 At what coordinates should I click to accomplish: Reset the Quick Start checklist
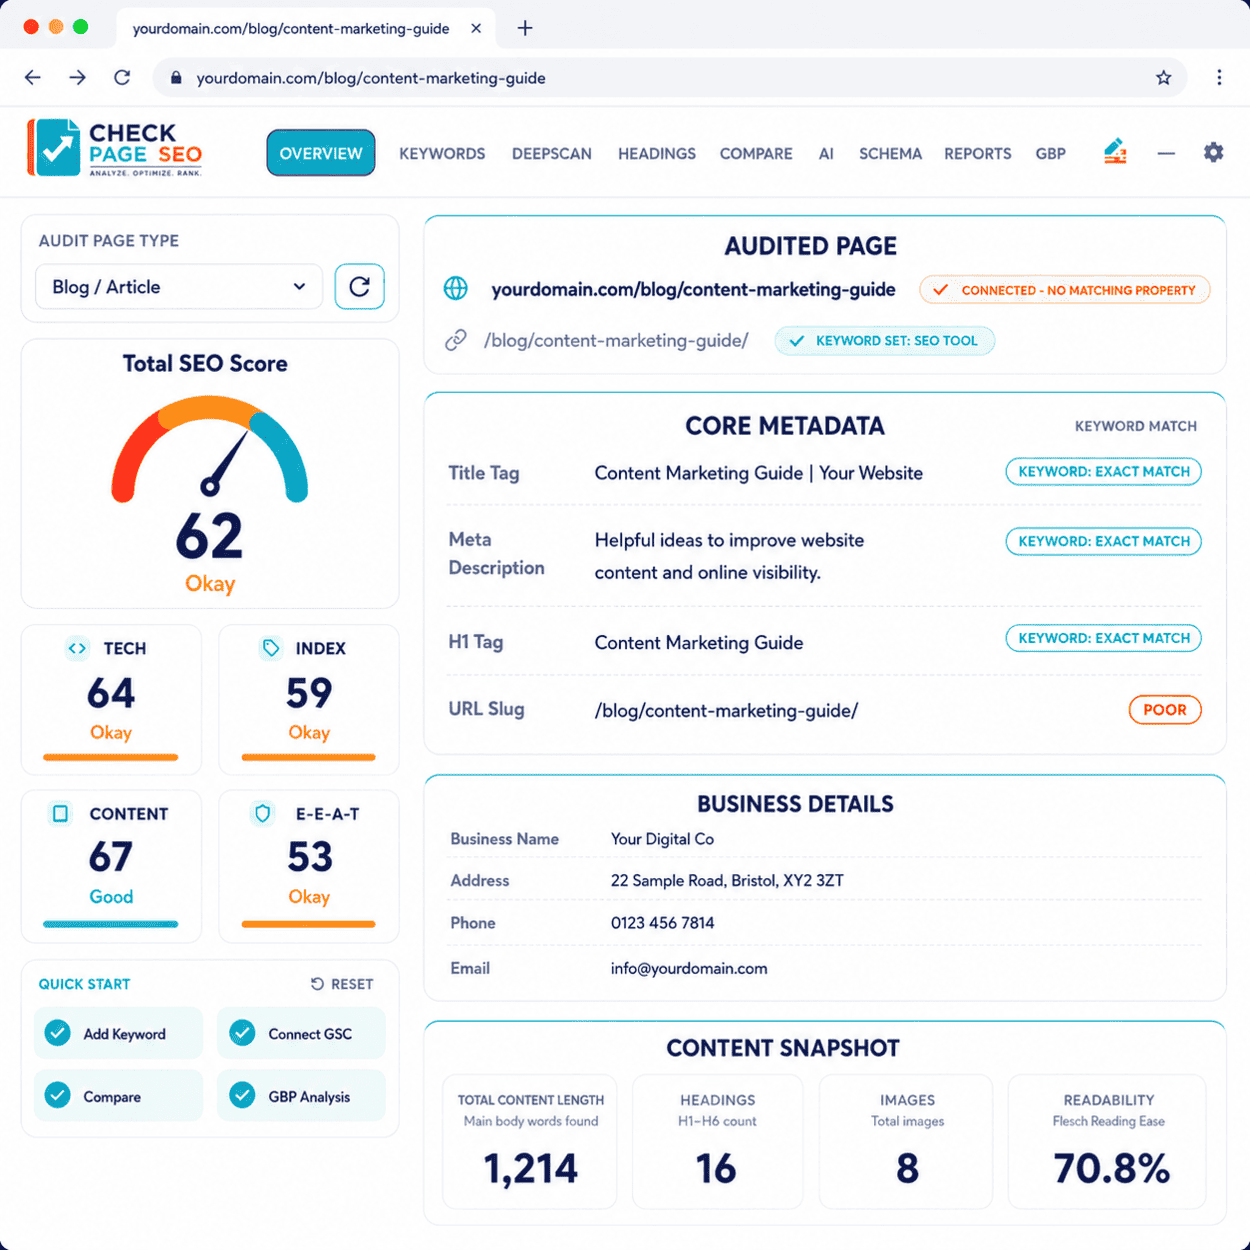(x=342, y=984)
